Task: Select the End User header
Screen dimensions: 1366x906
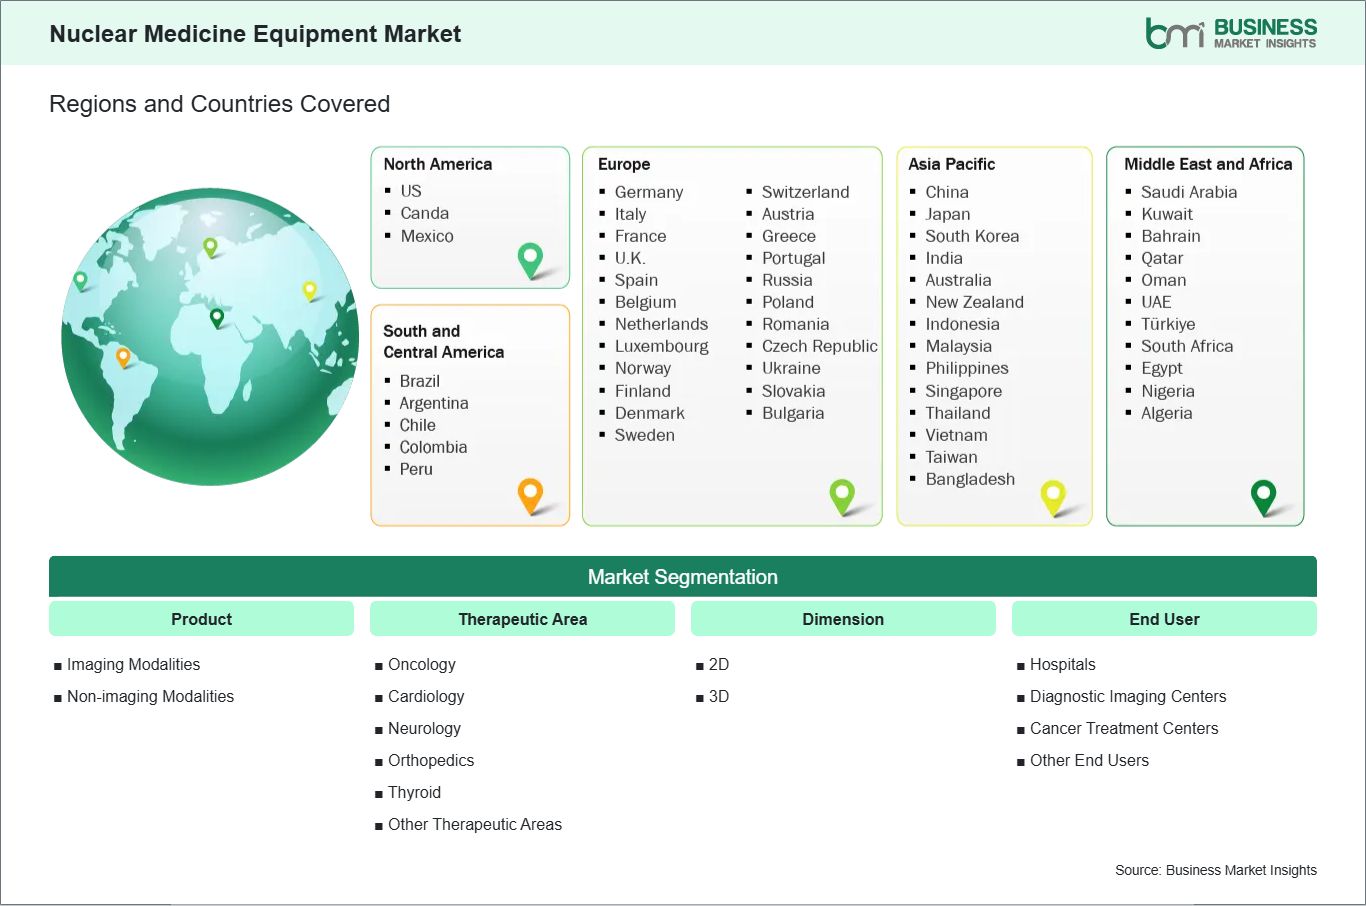Action: tap(1164, 619)
